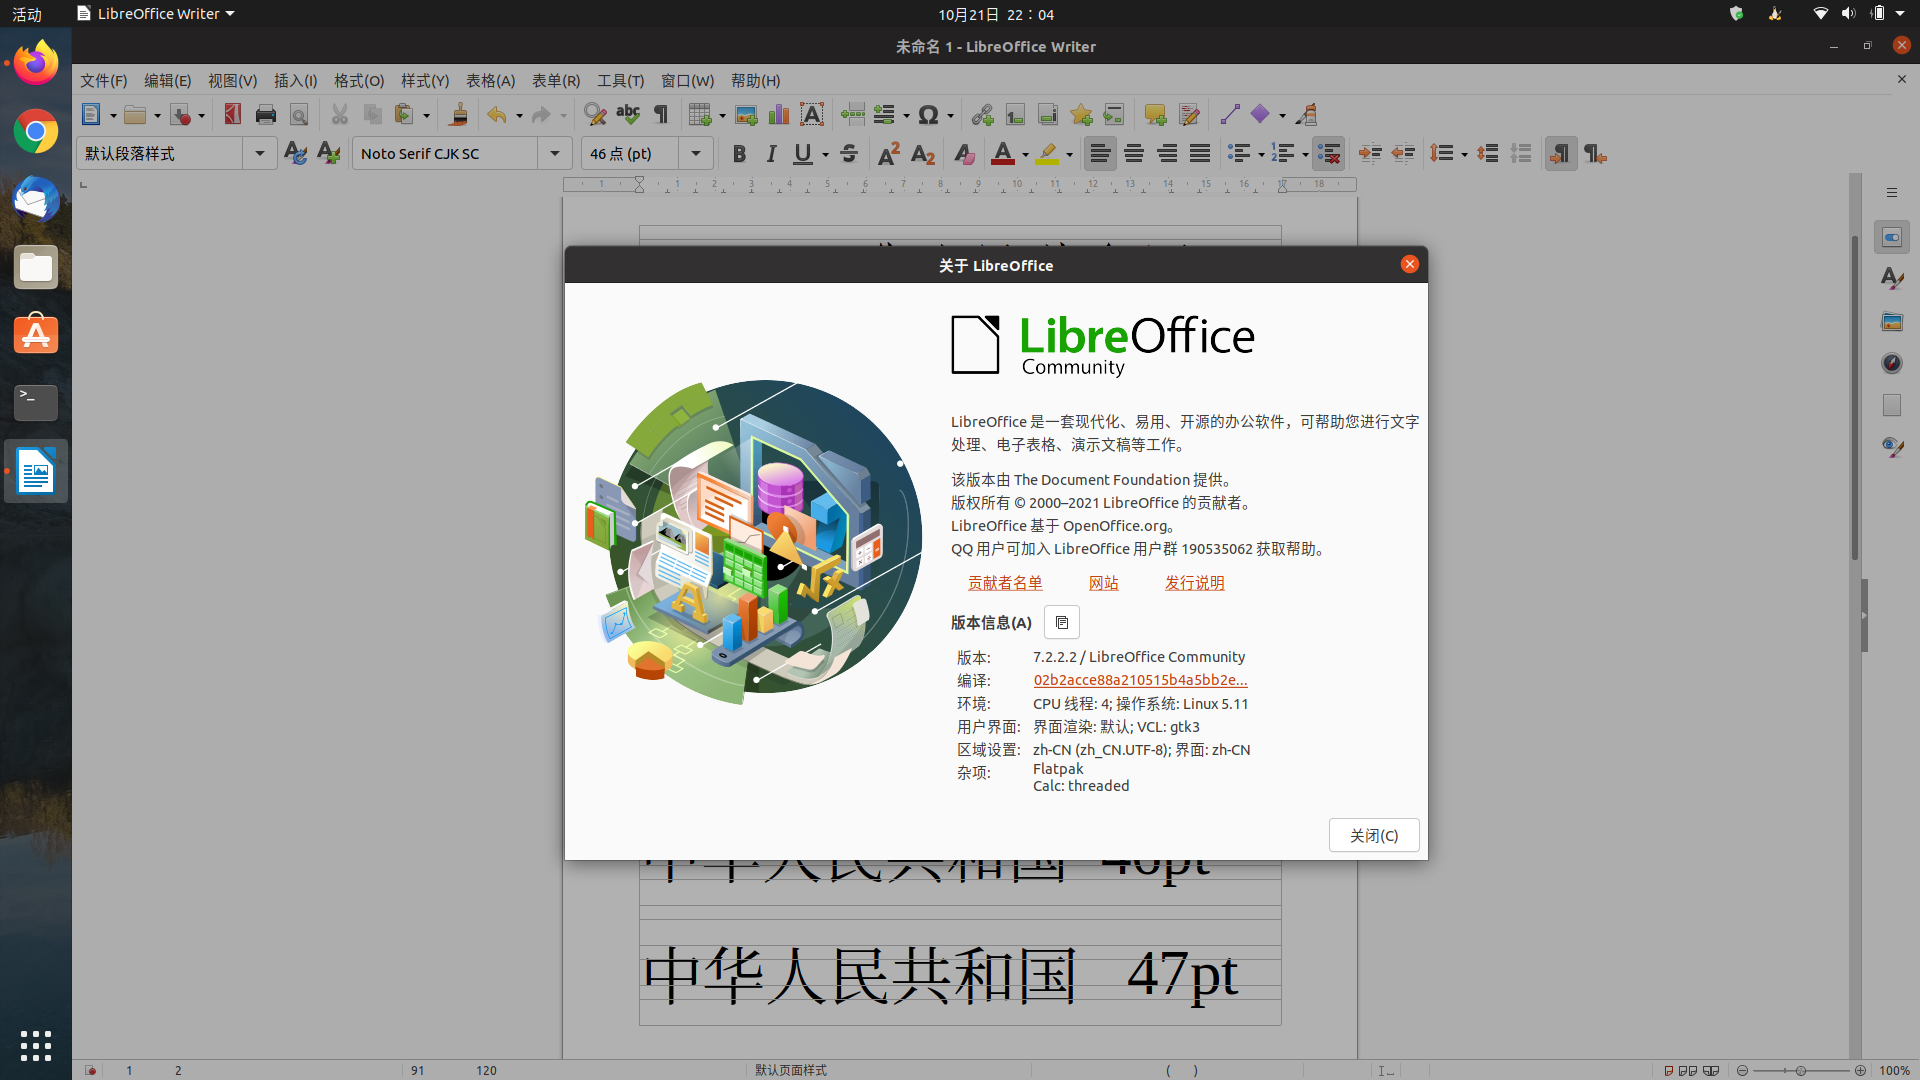The image size is (1920, 1080).
Task: Click the vertical scrollbar of the document
Action: [x=1854, y=397]
